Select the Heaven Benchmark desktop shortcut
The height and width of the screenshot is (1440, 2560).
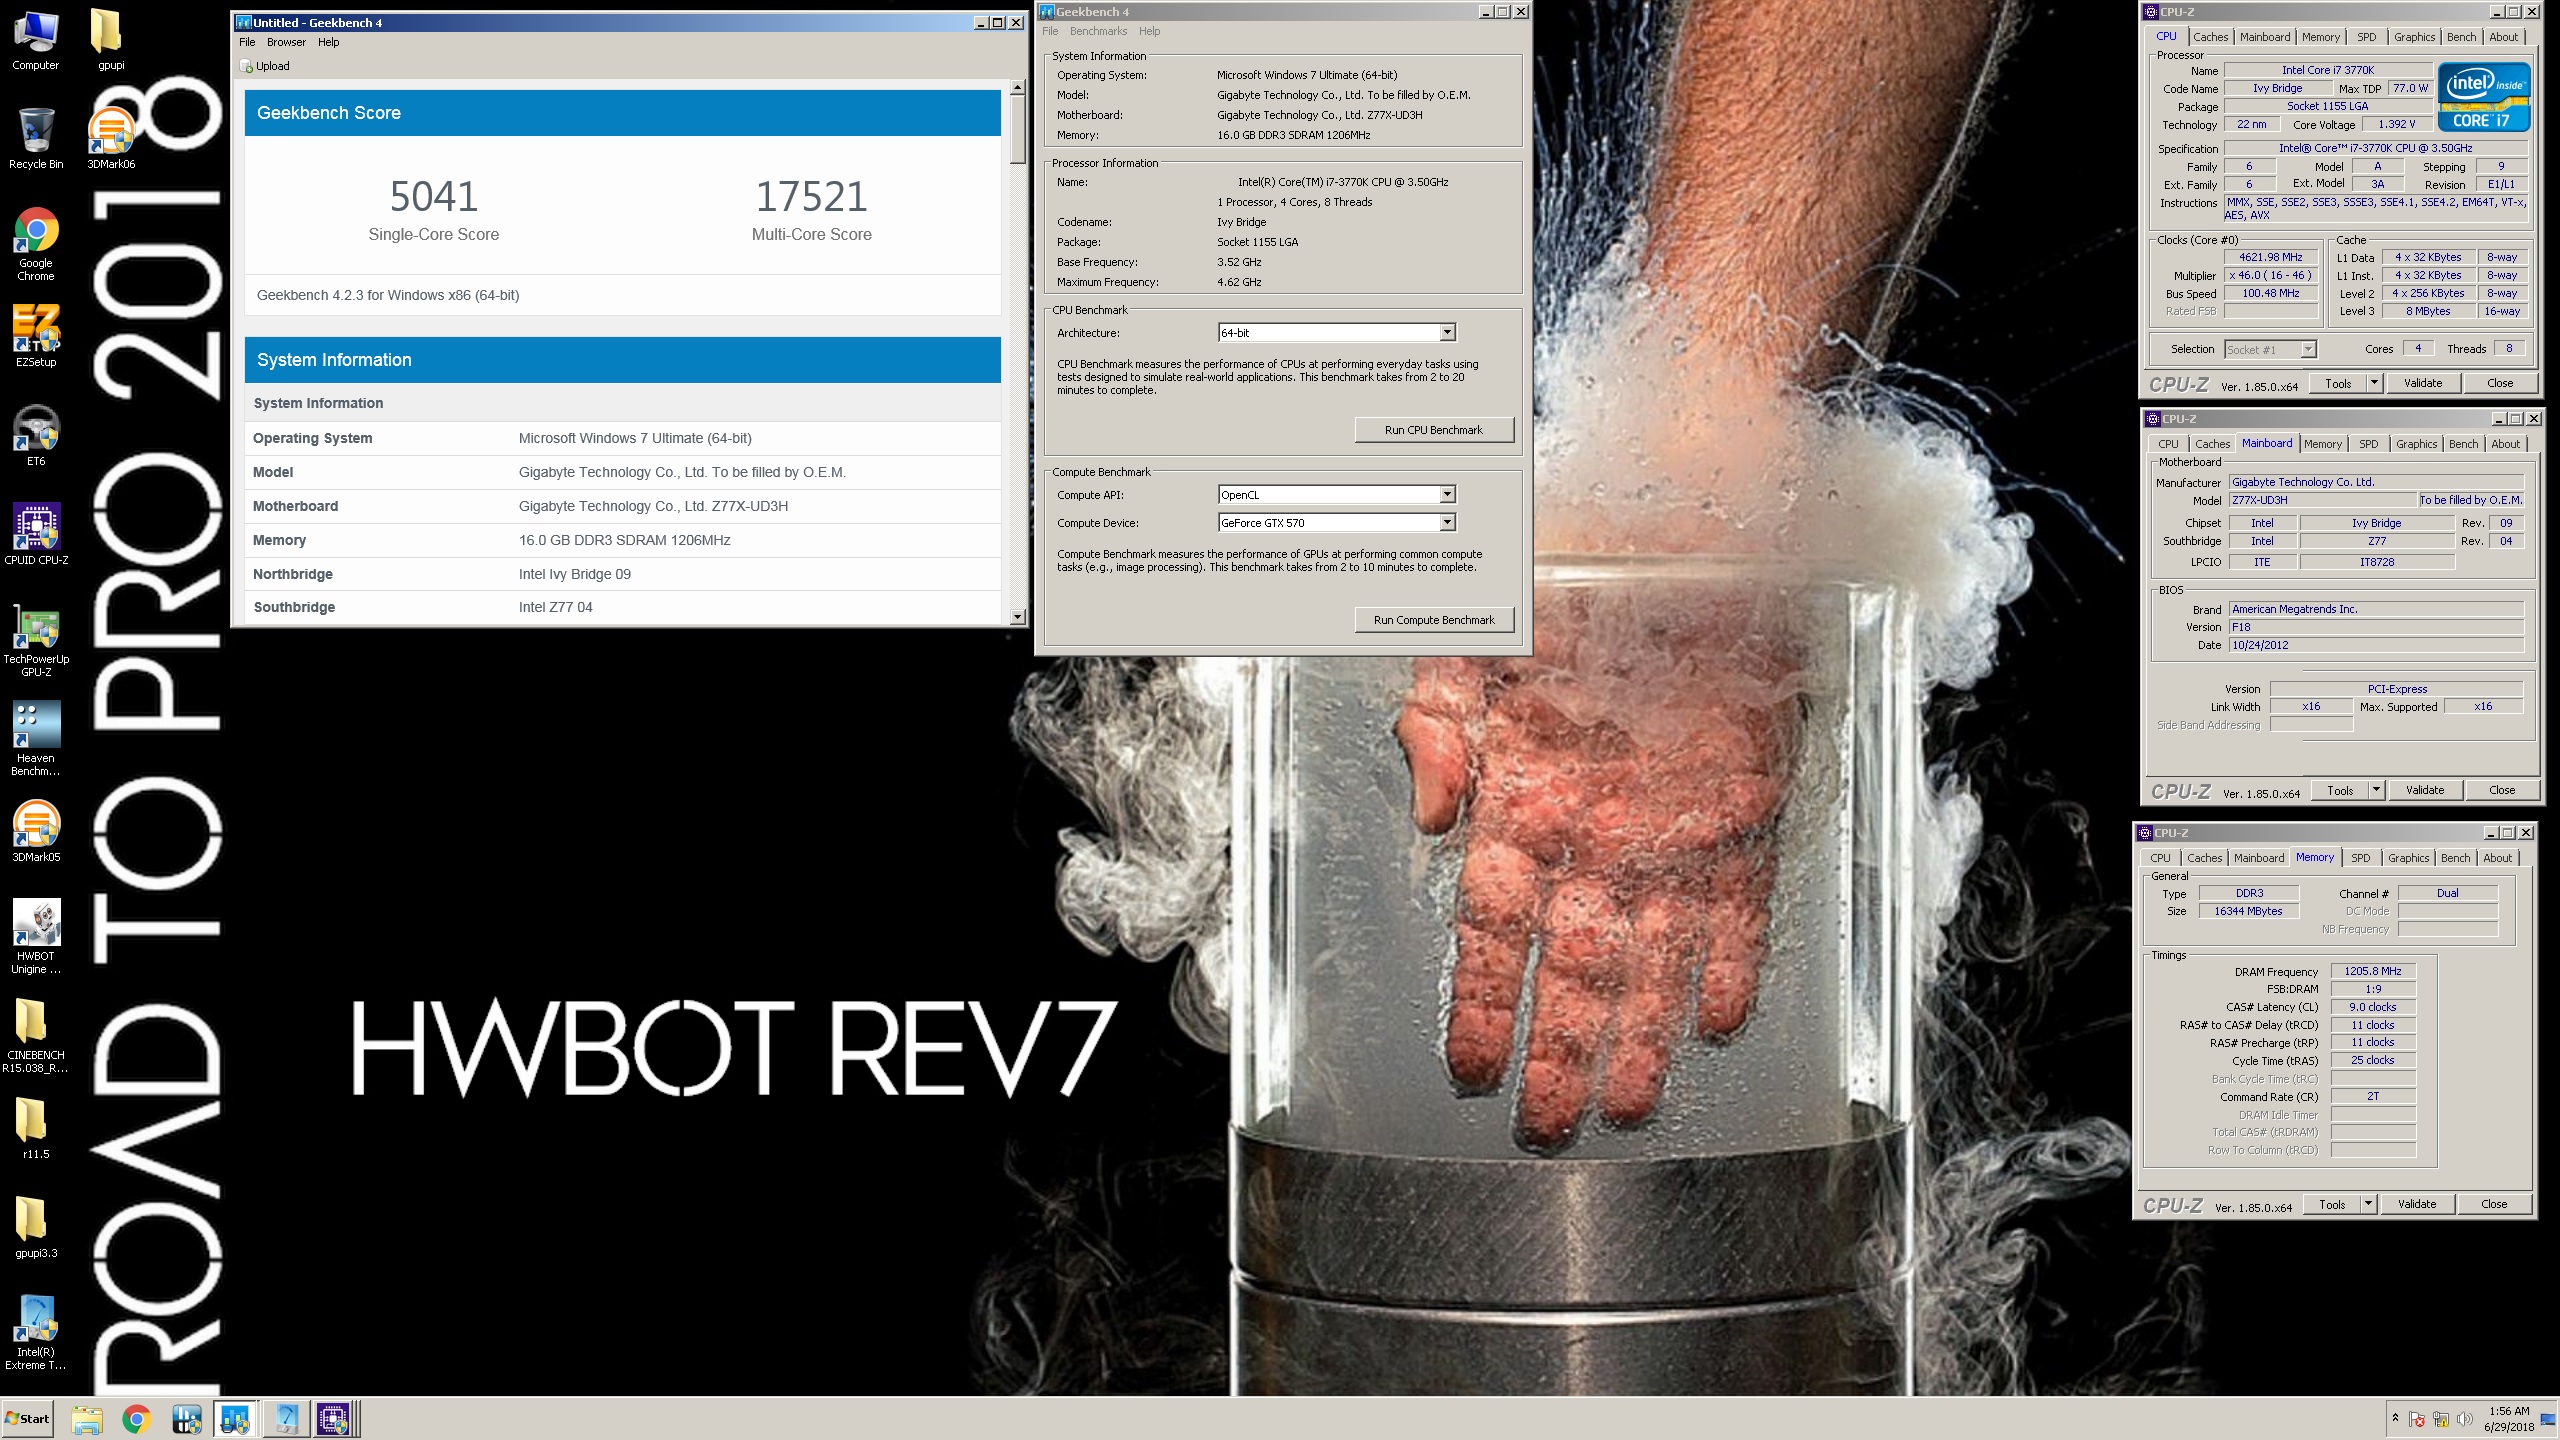click(36, 739)
